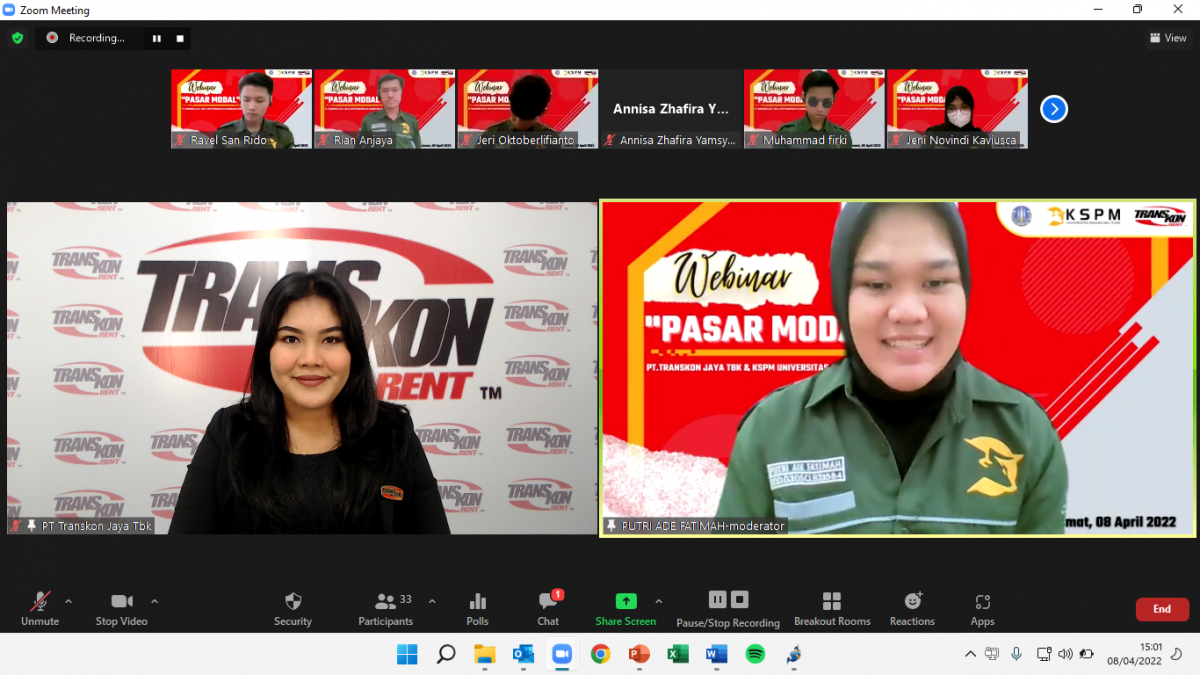Pause recording beside the Recording indicator
Image resolution: width=1200 pixels, height=675 pixels.
[x=157, y=38]
